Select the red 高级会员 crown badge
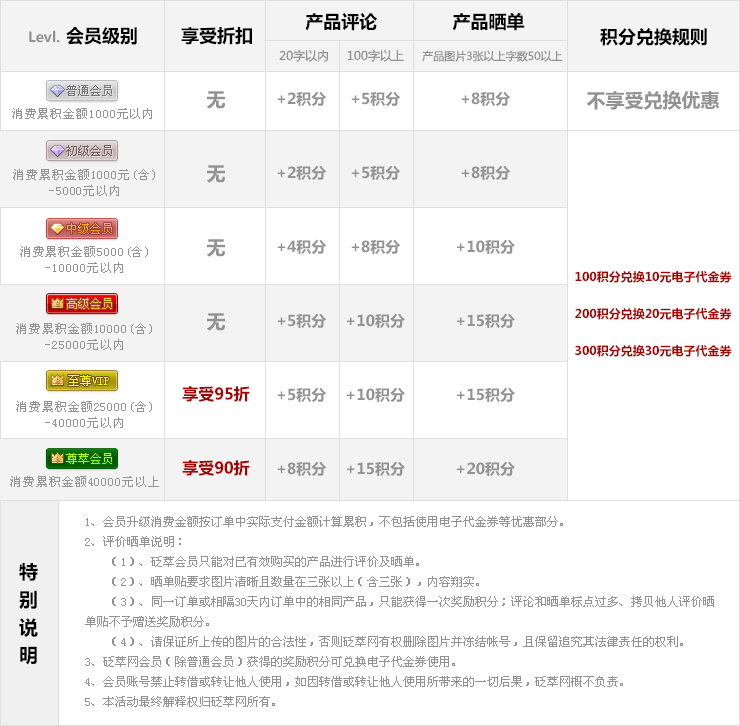Viewport: 740px width, 726px height. click(x=82, y=303)
